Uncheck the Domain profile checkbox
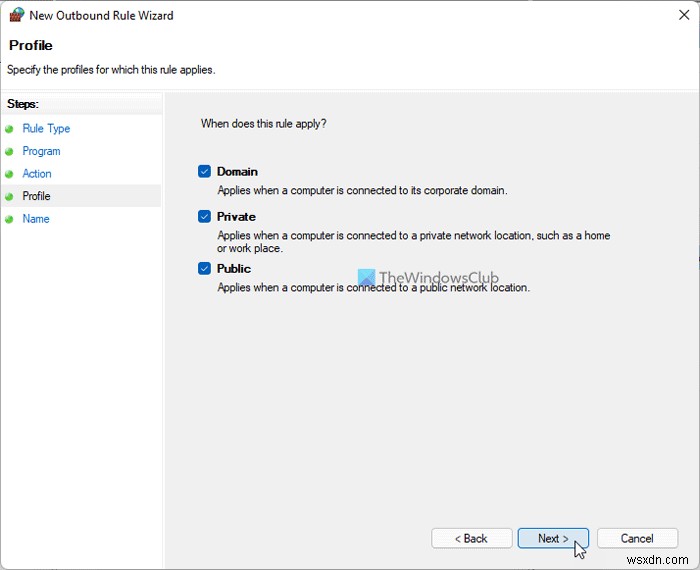Screen dimensions: 700x570 point(204,171)
